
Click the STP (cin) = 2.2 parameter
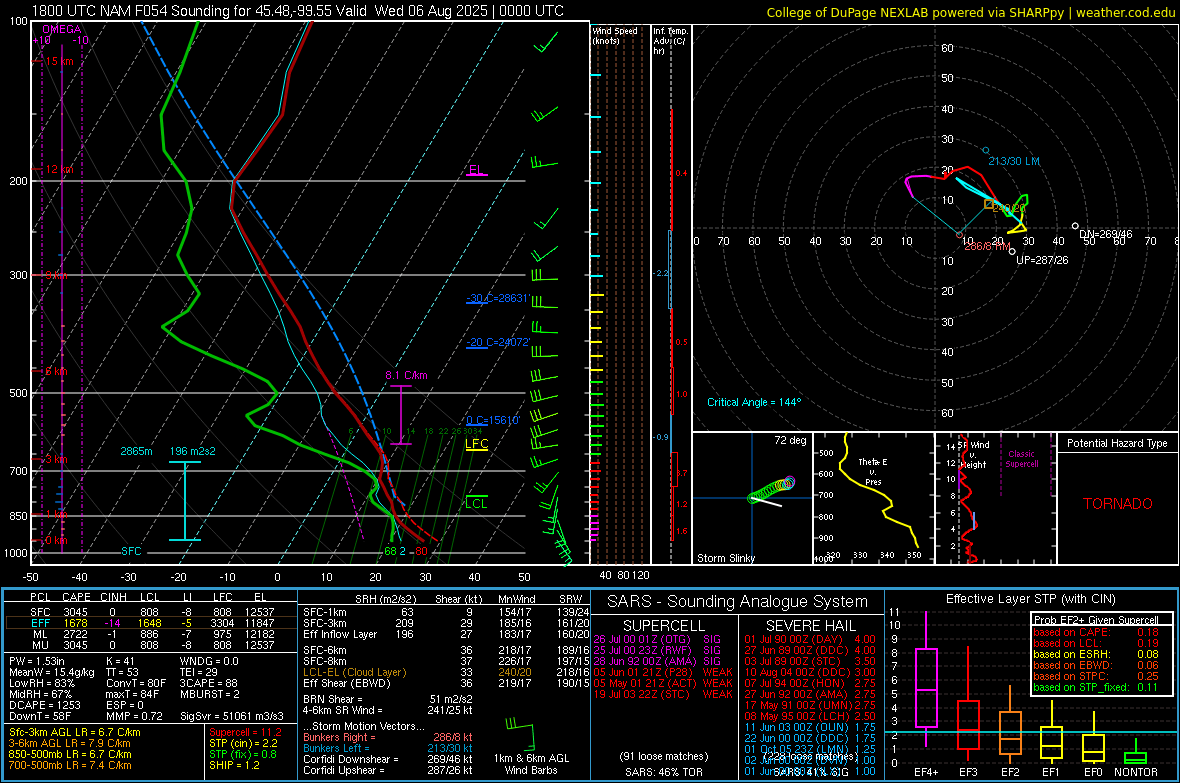(x=243, y=743)
